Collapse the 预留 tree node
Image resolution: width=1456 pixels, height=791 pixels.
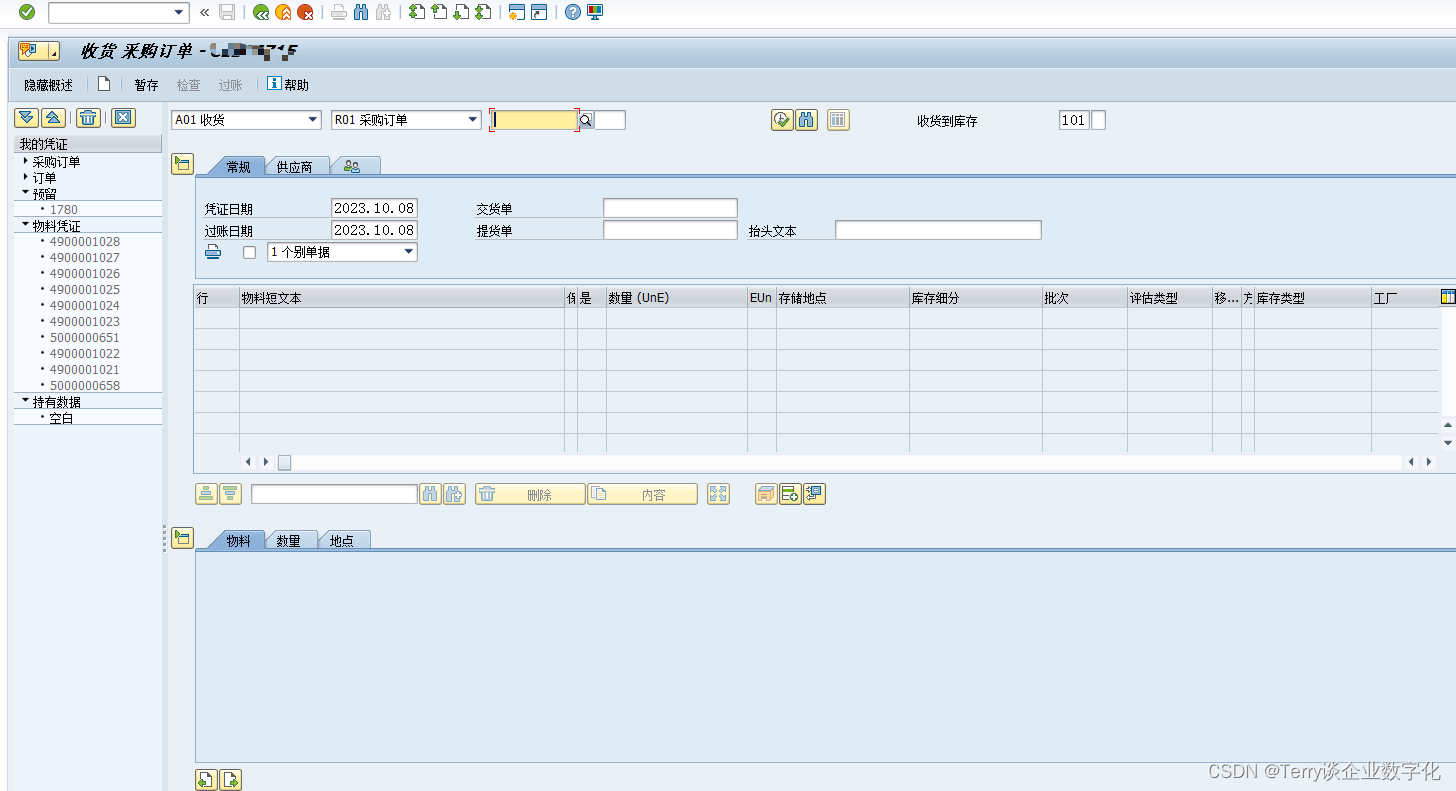click(22, 193)
